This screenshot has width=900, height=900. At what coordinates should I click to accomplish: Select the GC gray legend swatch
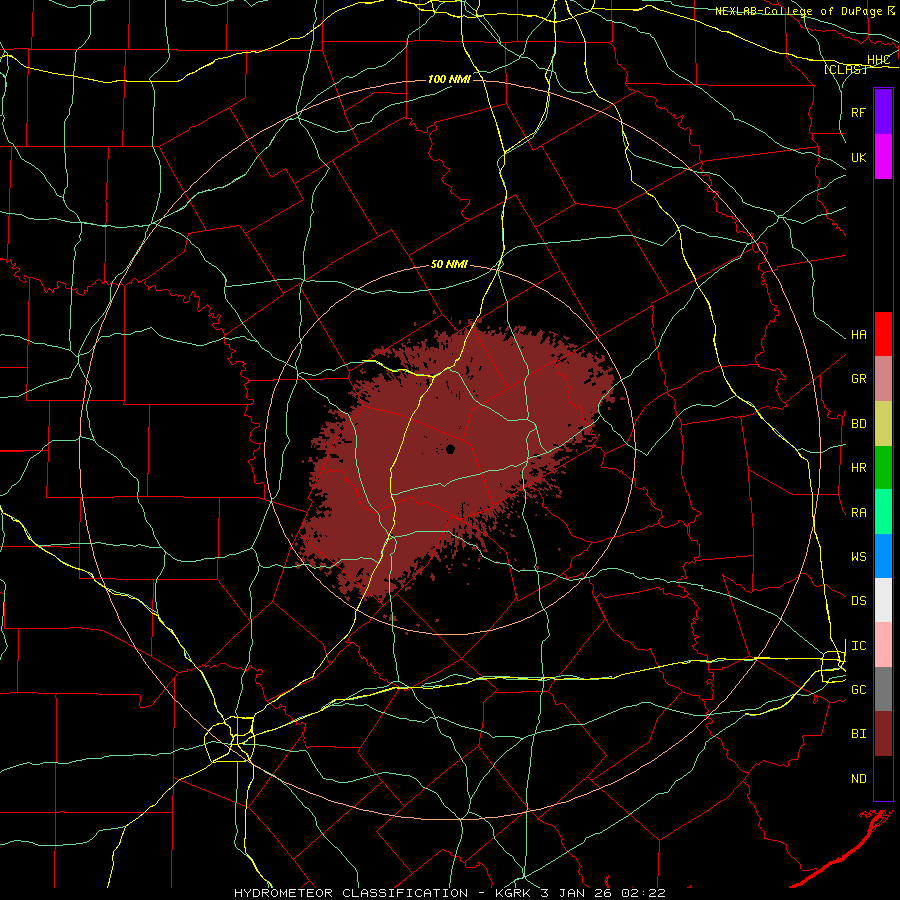click(883, 689)
